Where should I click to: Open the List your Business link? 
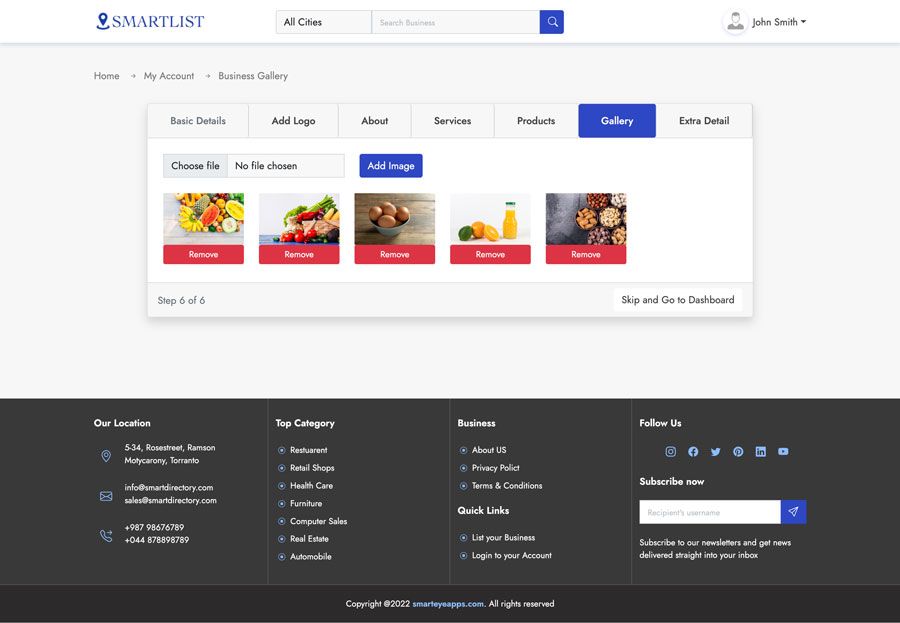coord(503,538)
